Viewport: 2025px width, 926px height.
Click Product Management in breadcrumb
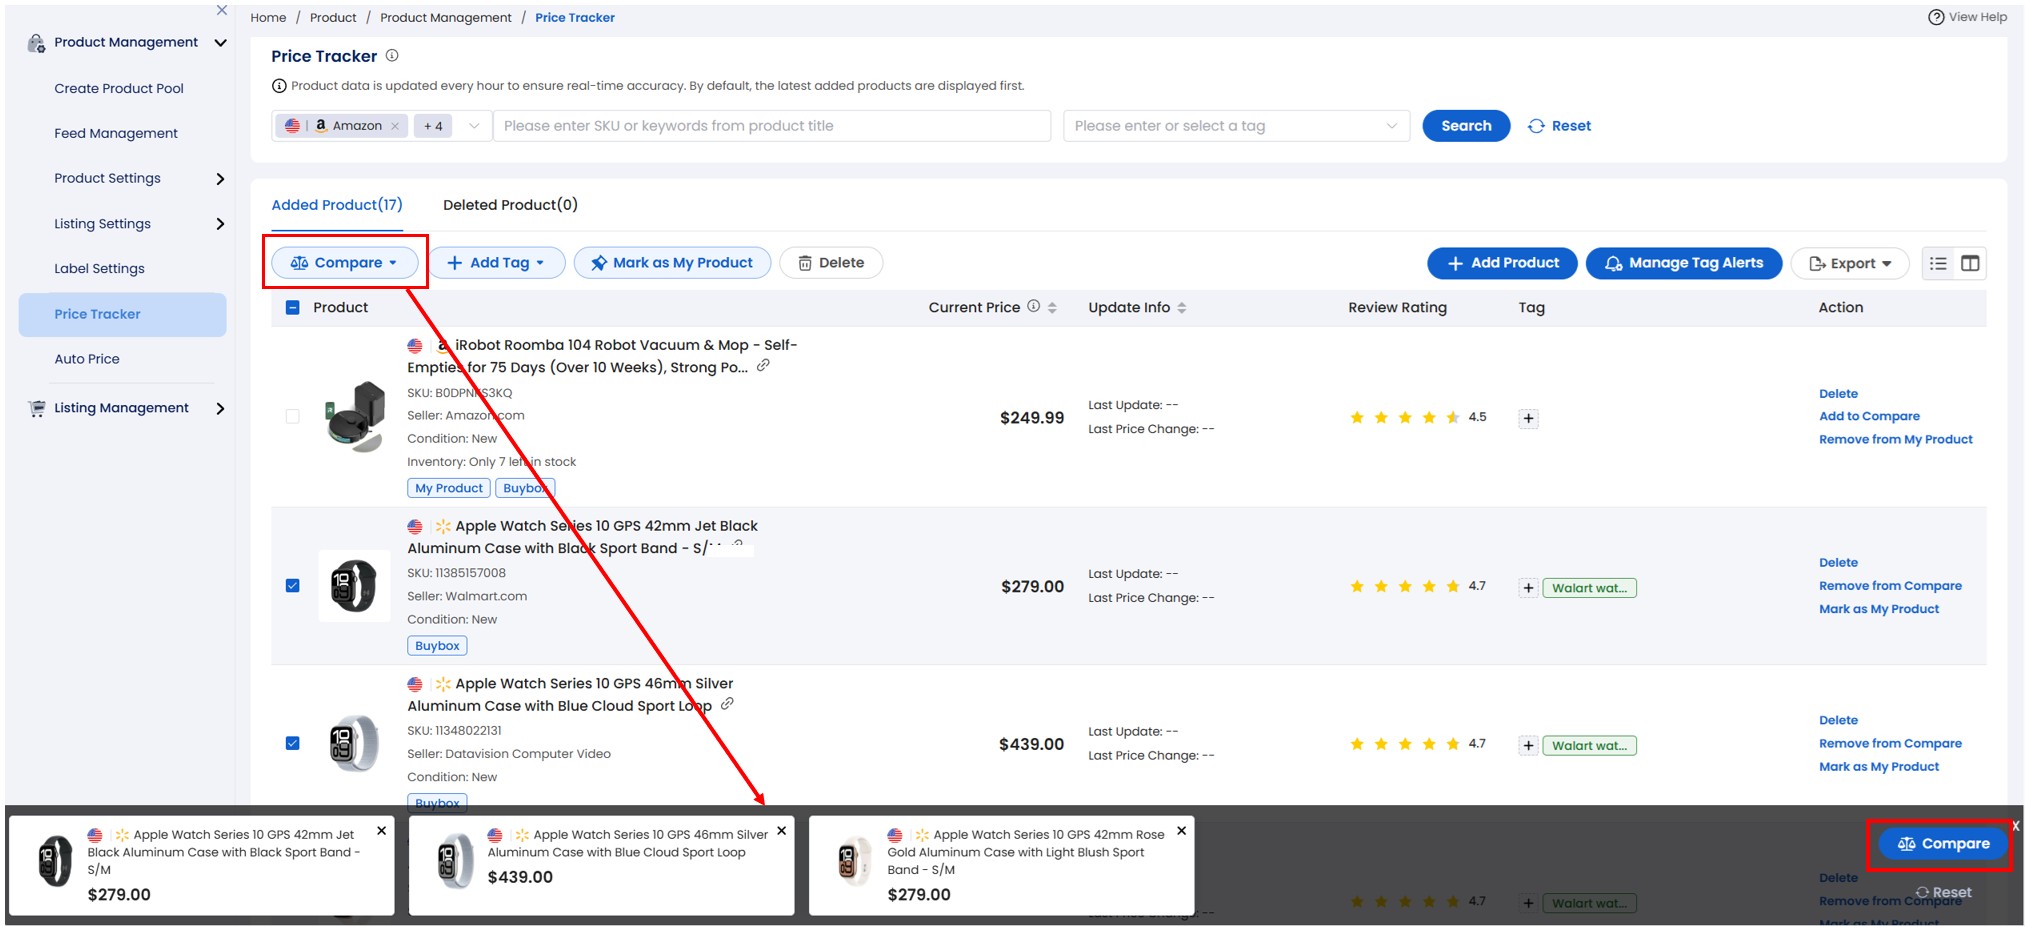445,18
